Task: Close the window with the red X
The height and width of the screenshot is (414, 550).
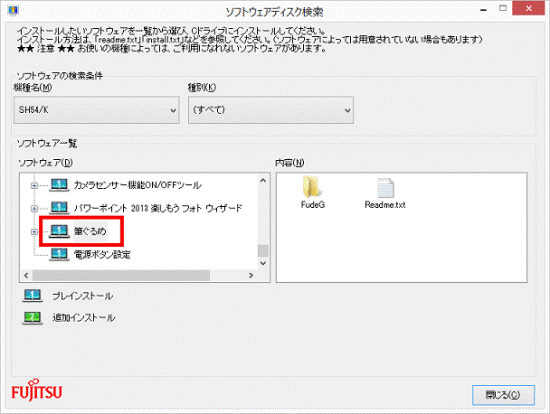Action: (529, 8)
